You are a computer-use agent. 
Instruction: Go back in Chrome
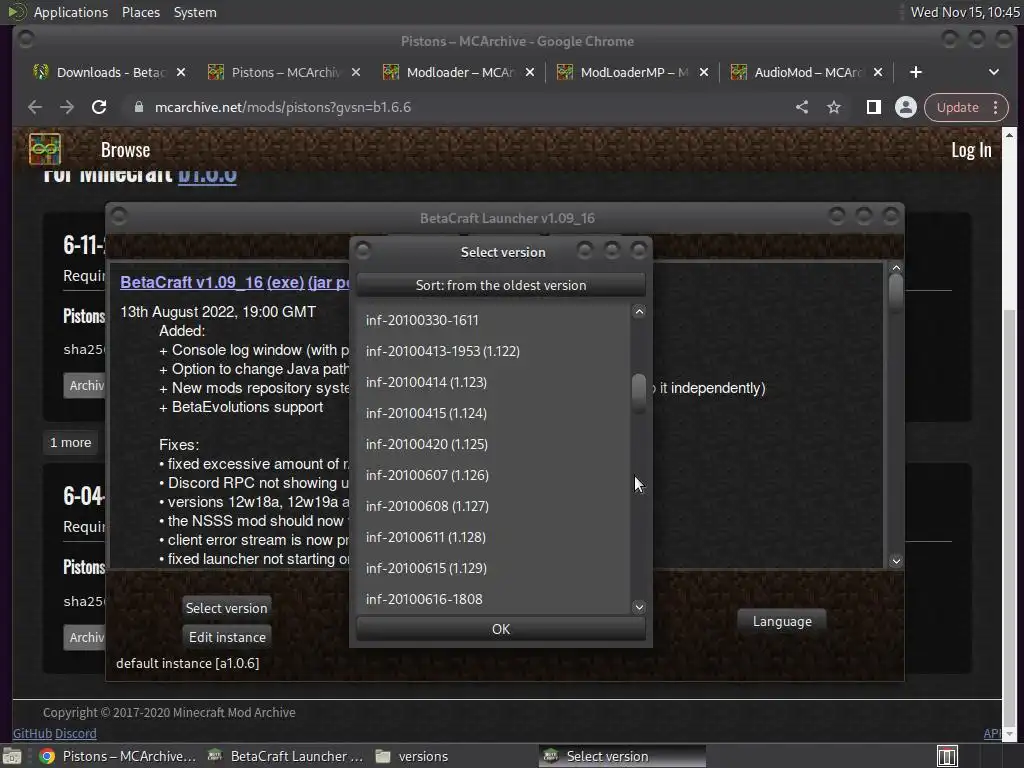(x=35, y=107)
